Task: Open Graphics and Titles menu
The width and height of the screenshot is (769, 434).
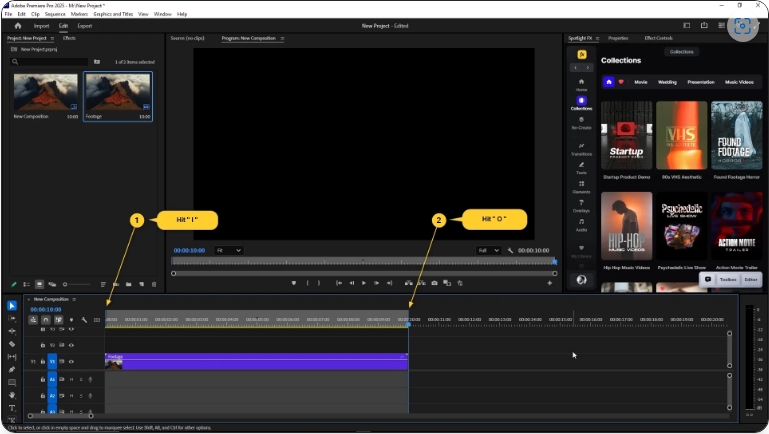Action: (x=113, y=14)
